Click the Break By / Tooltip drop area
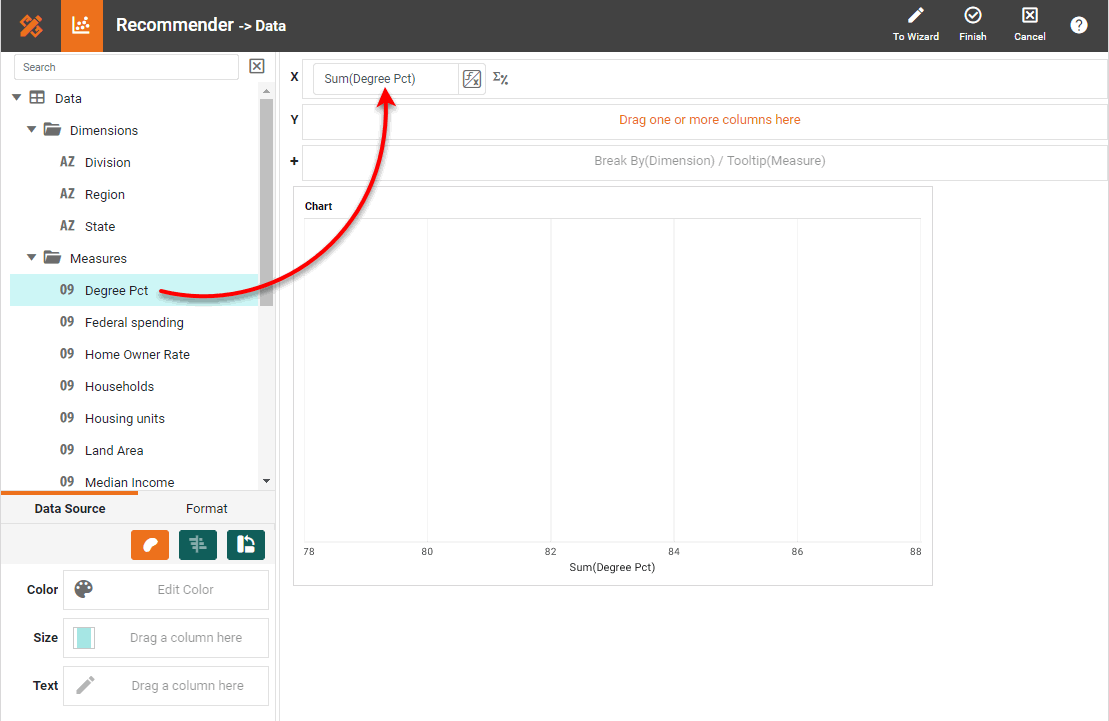This screenshot has width=1109, height=721. click(704, 161)
